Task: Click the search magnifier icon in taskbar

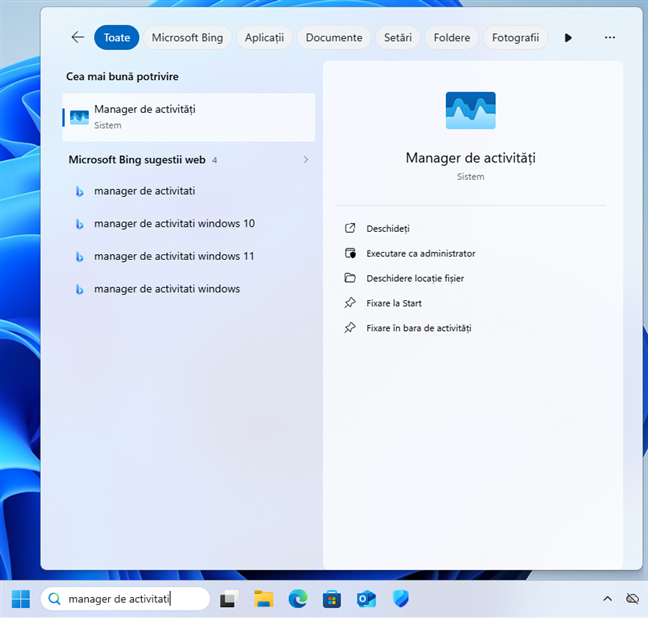Action: coord(54,599)
